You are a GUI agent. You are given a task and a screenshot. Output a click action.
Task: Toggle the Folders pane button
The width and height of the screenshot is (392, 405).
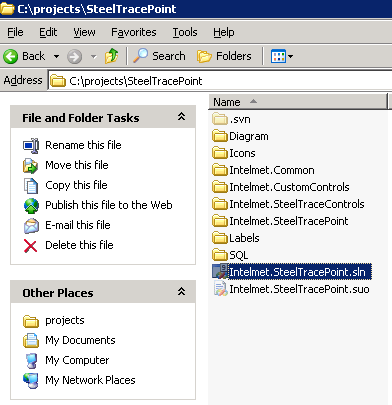pyautogui.click(x=224, y=56)
